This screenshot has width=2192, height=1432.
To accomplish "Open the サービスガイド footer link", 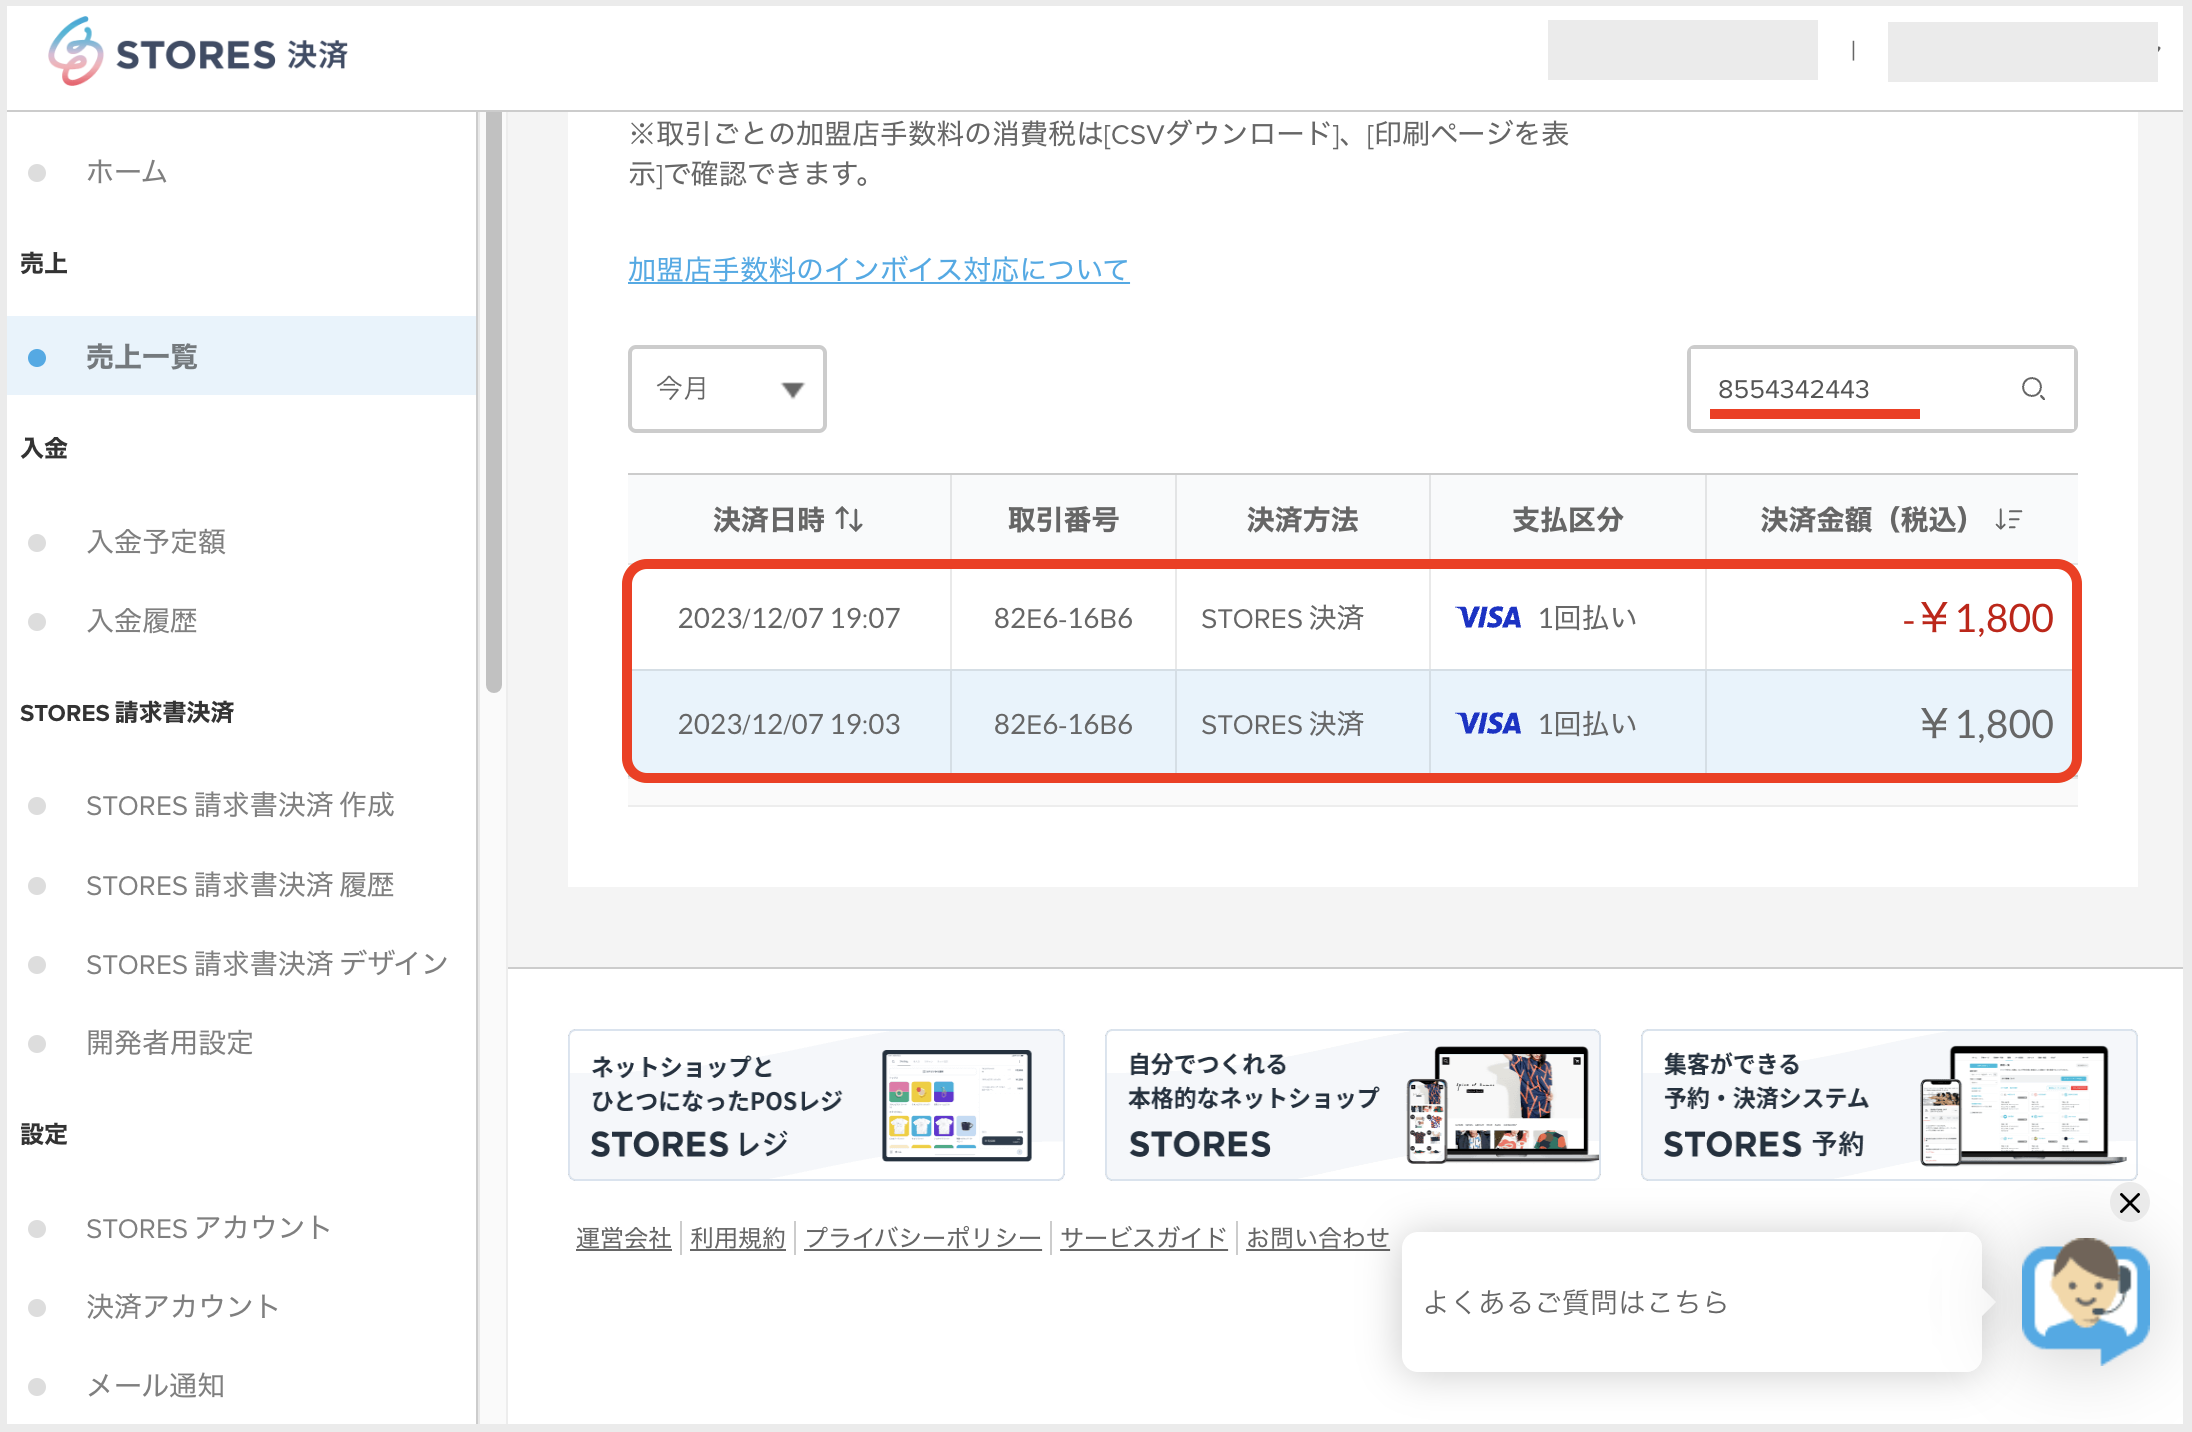I will pyautogui.click(x=1144, y=1238).
